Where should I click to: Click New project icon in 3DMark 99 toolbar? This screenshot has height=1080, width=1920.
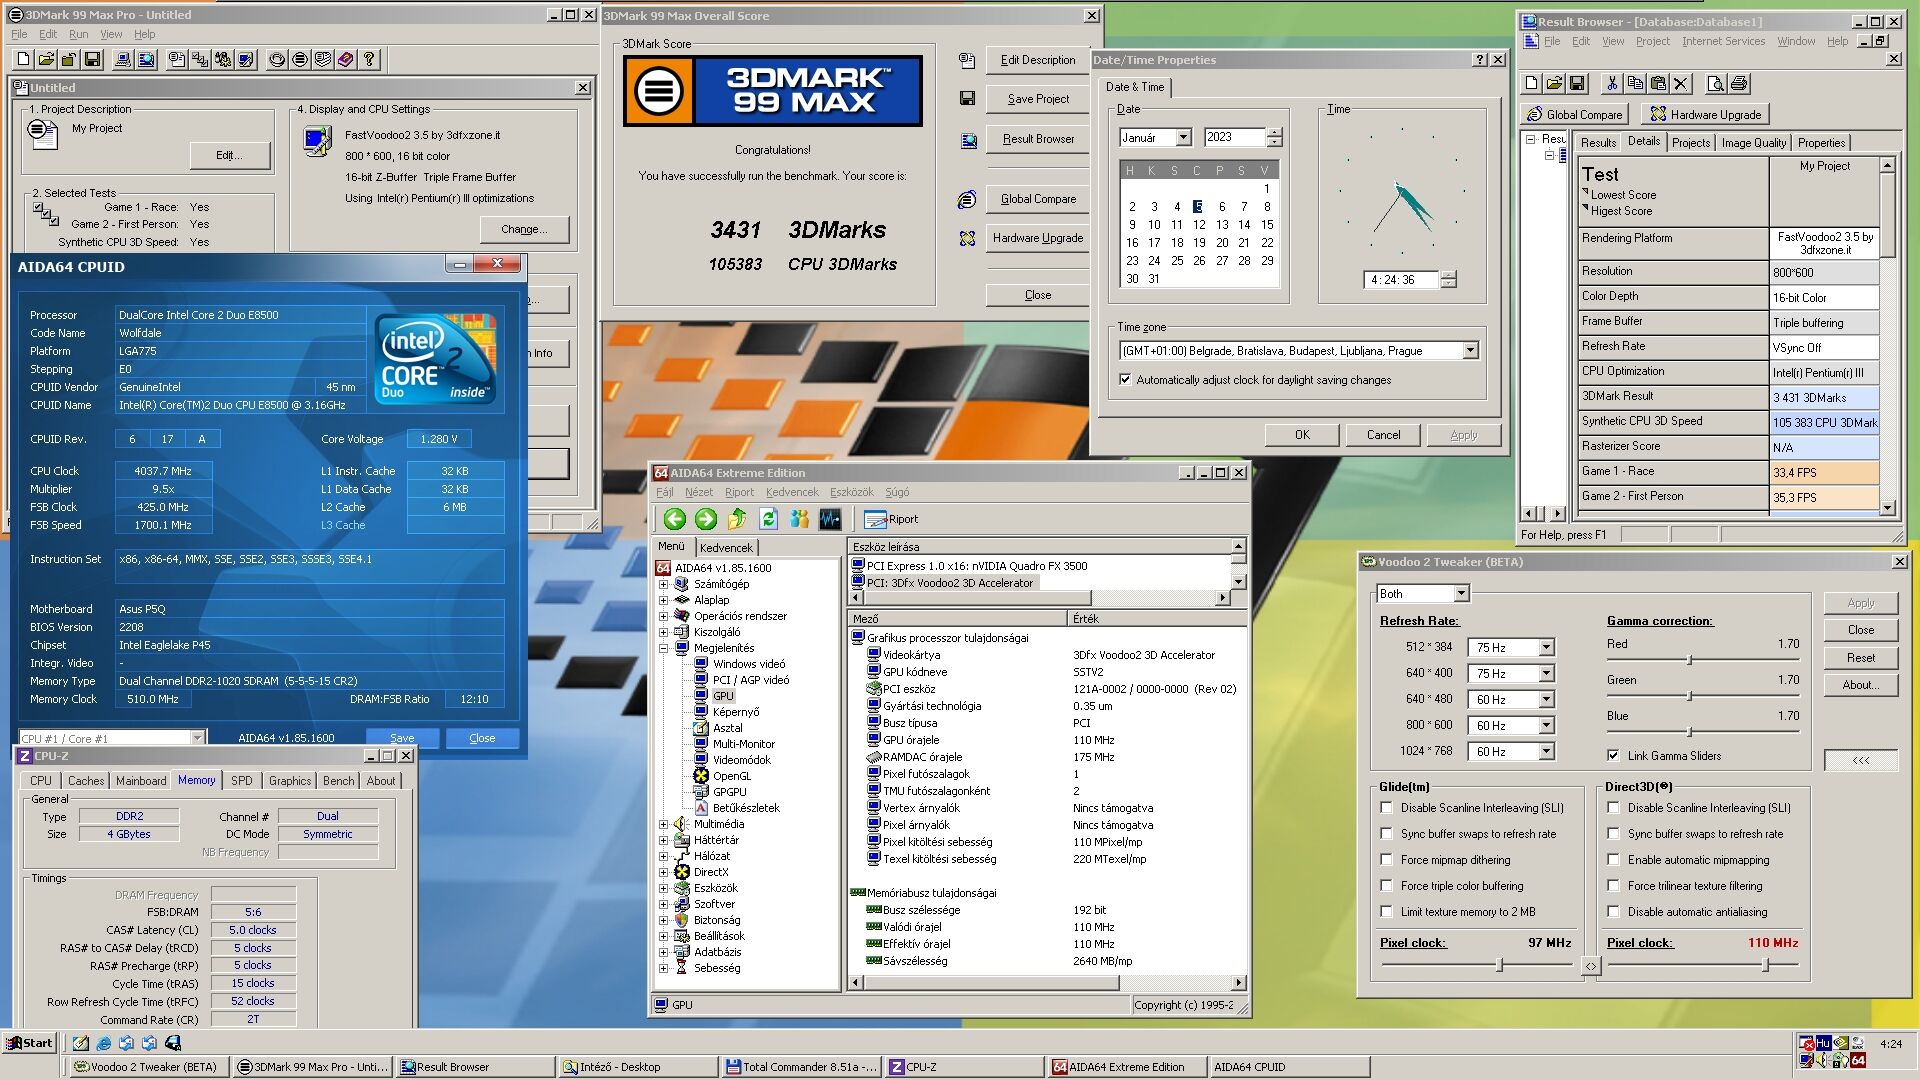click(24, 60)
